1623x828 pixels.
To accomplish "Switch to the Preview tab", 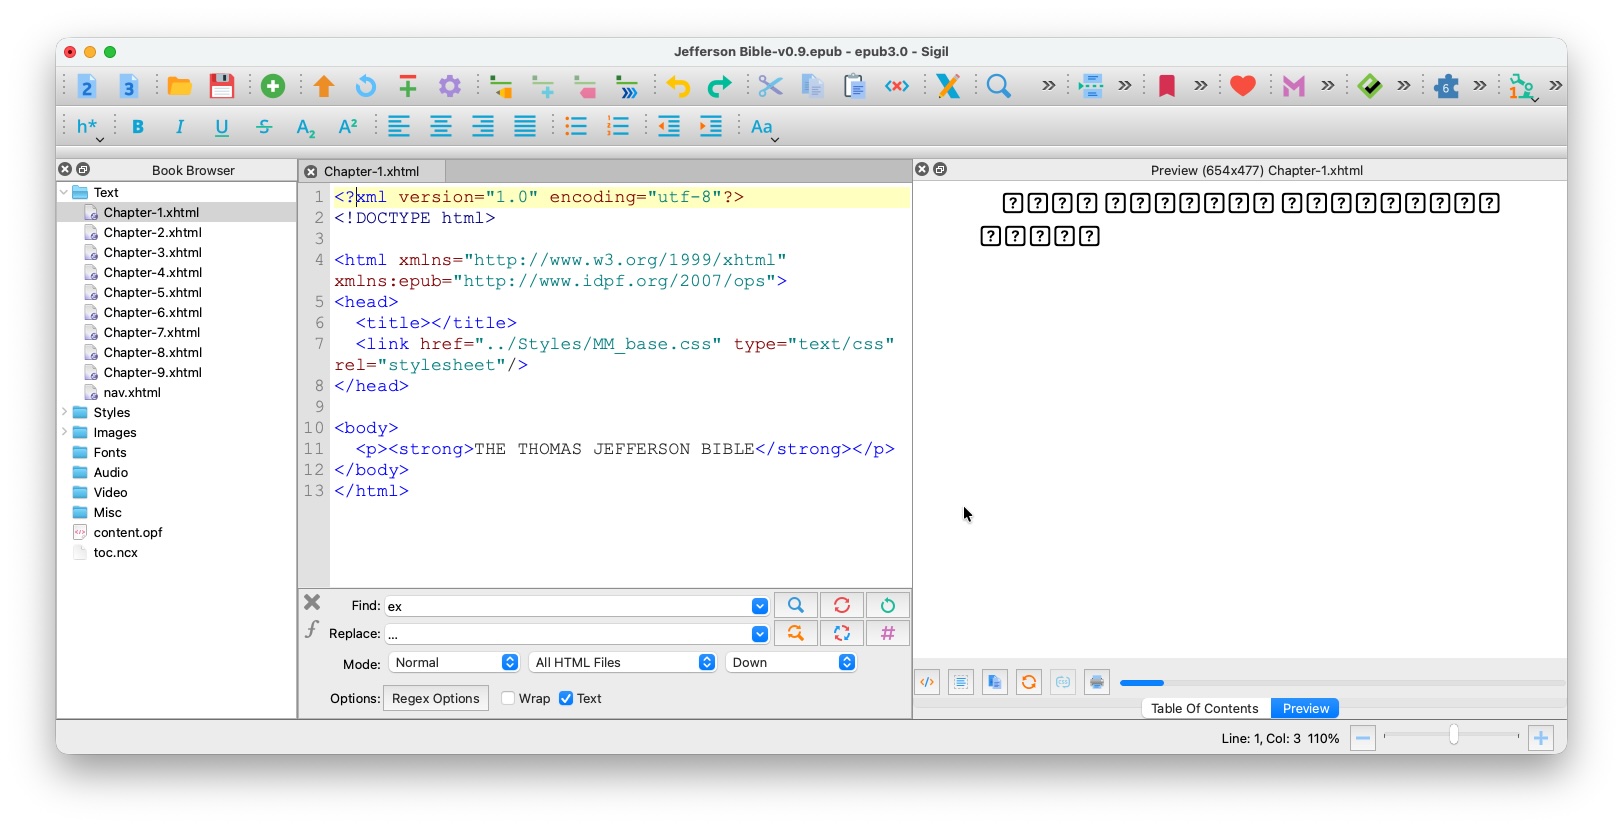I will pos(1306,708).
